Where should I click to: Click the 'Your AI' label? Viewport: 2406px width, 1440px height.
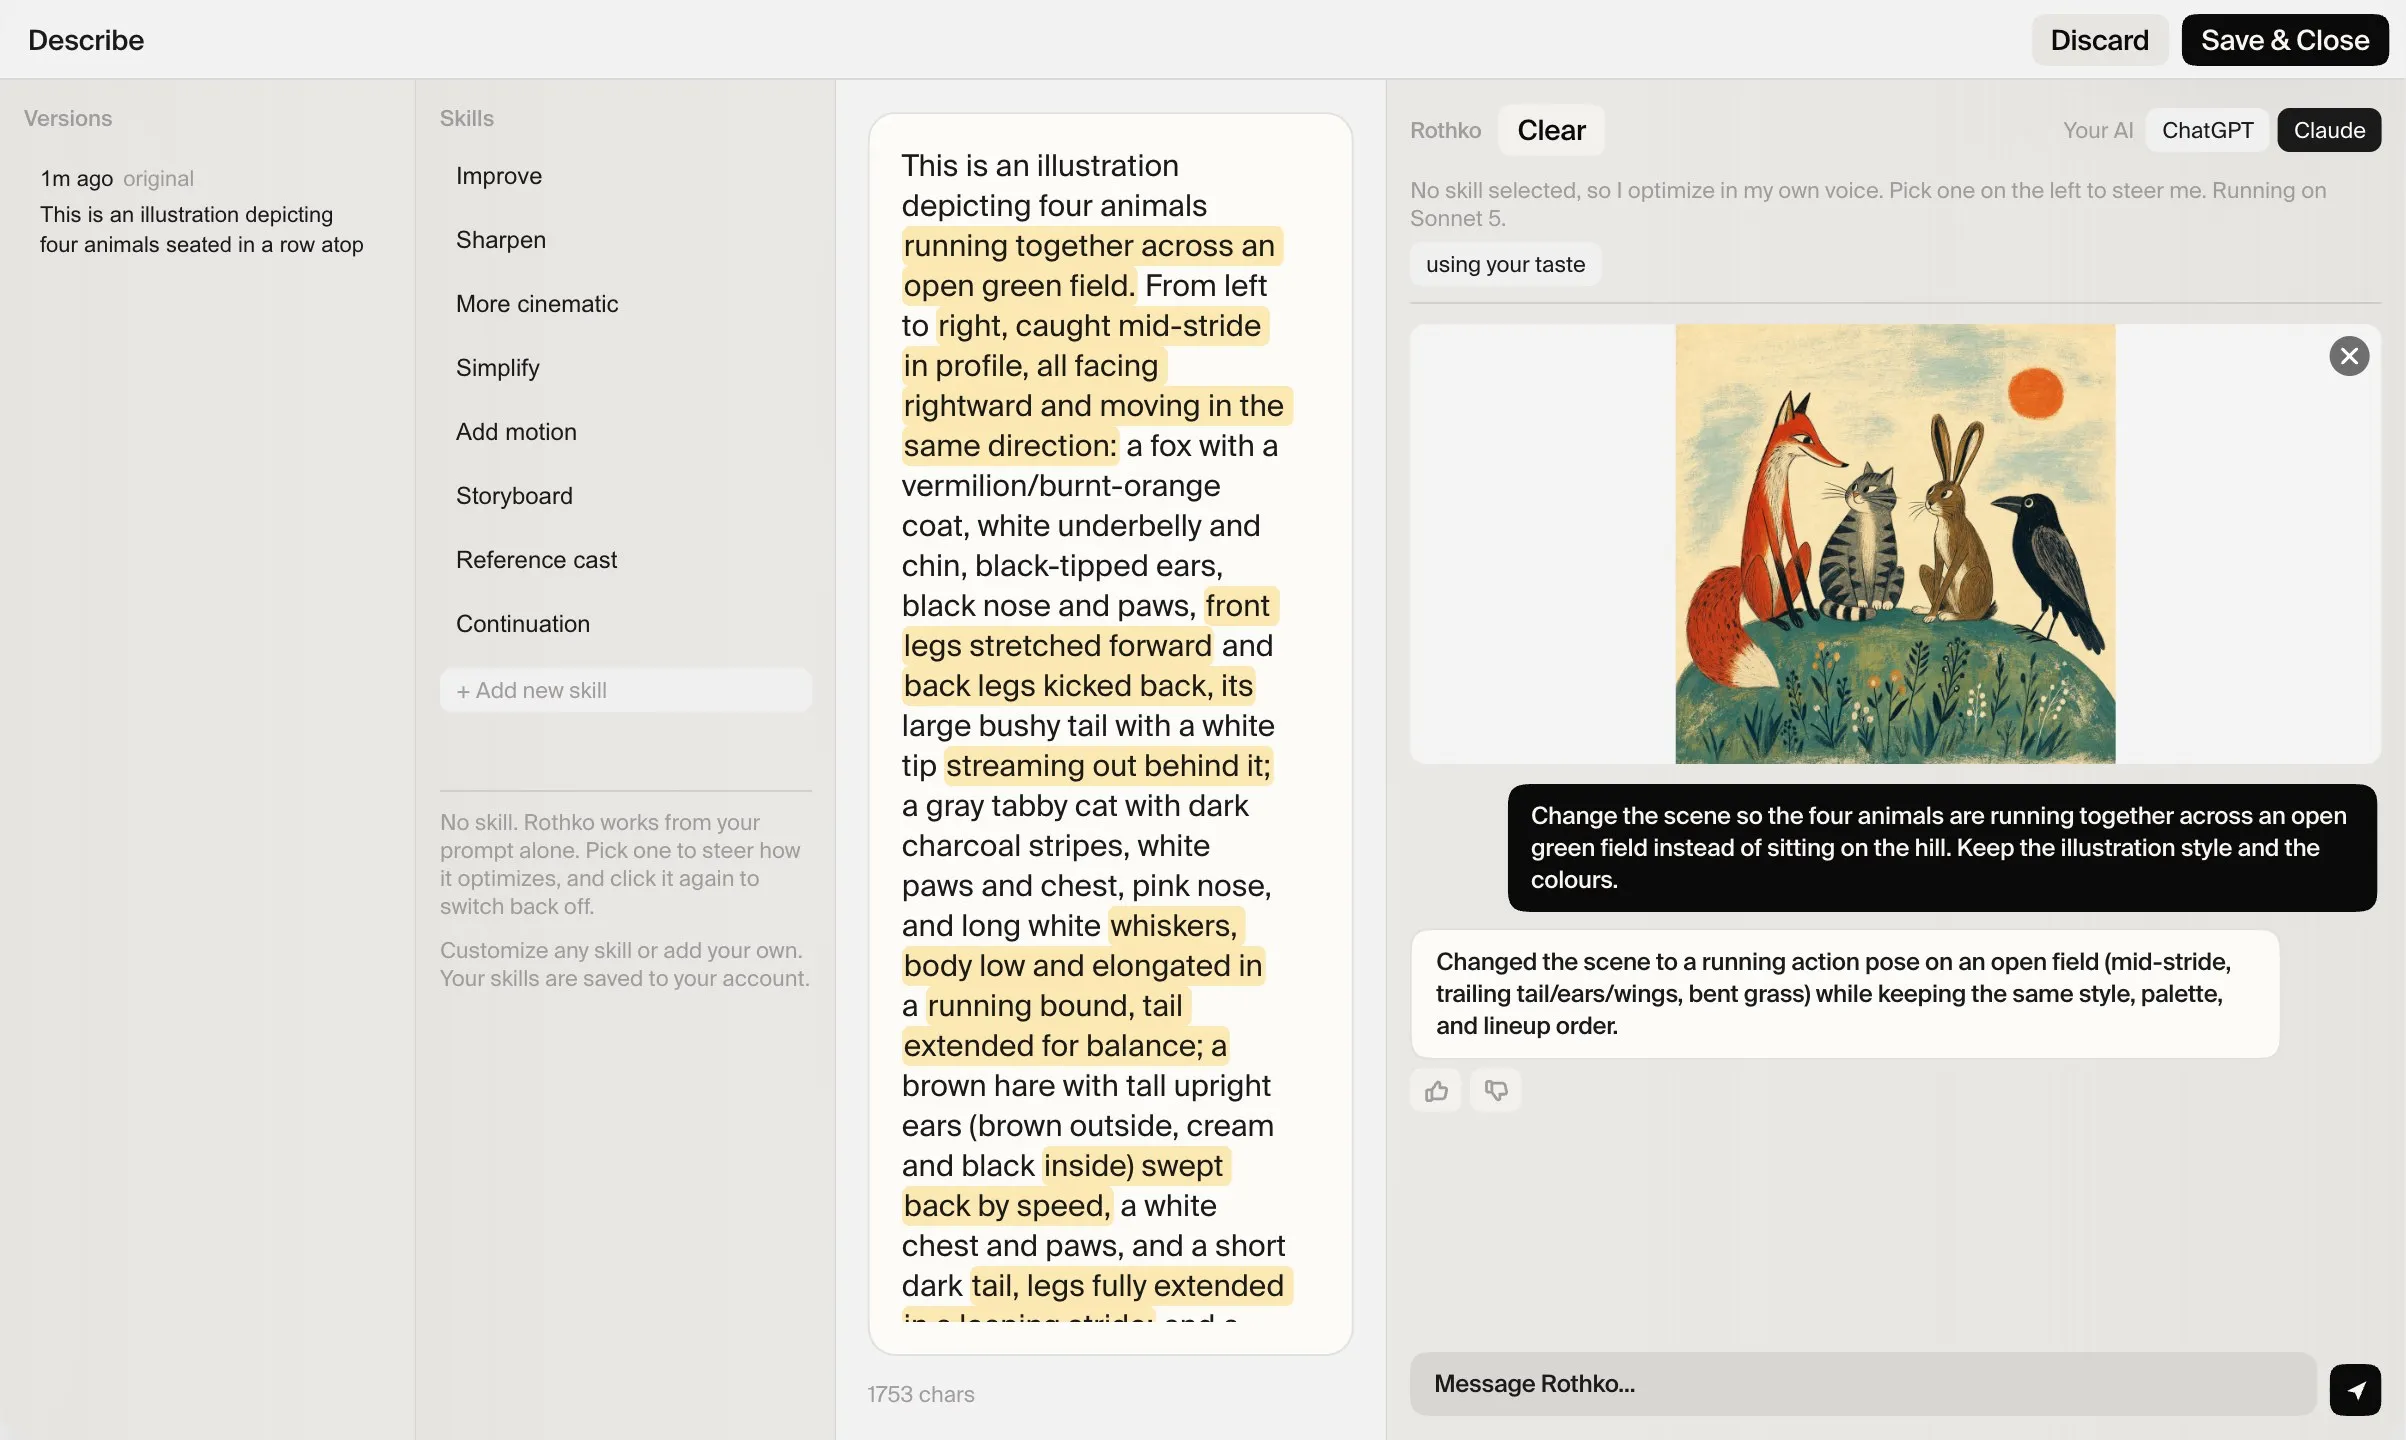pyautogui.click(x=2098, y=130)
